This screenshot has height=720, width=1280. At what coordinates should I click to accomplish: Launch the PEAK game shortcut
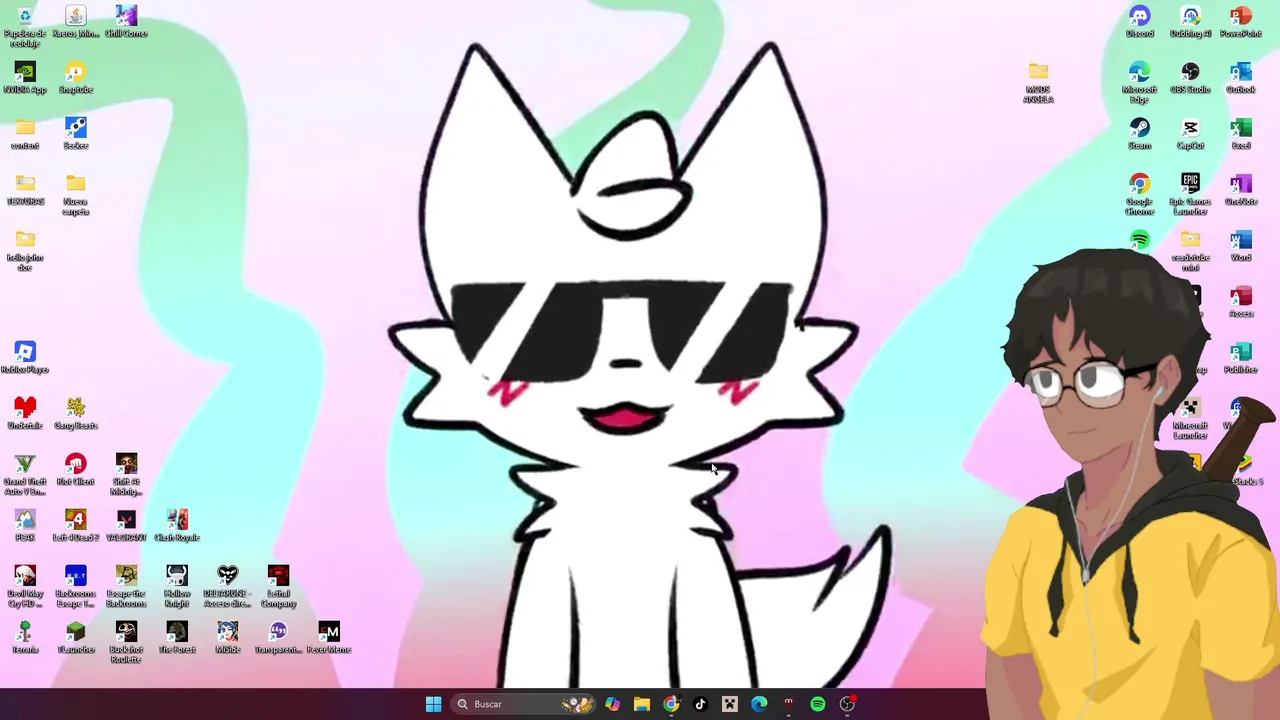(x=25, y=526)
